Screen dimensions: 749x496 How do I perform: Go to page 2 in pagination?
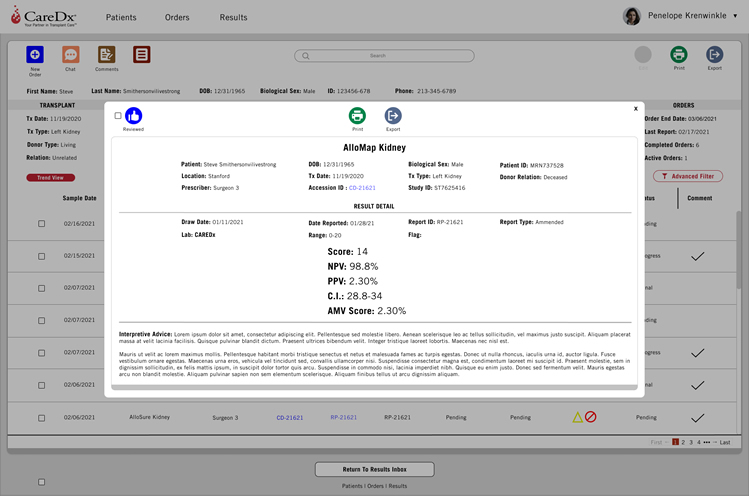coord(683,442)
